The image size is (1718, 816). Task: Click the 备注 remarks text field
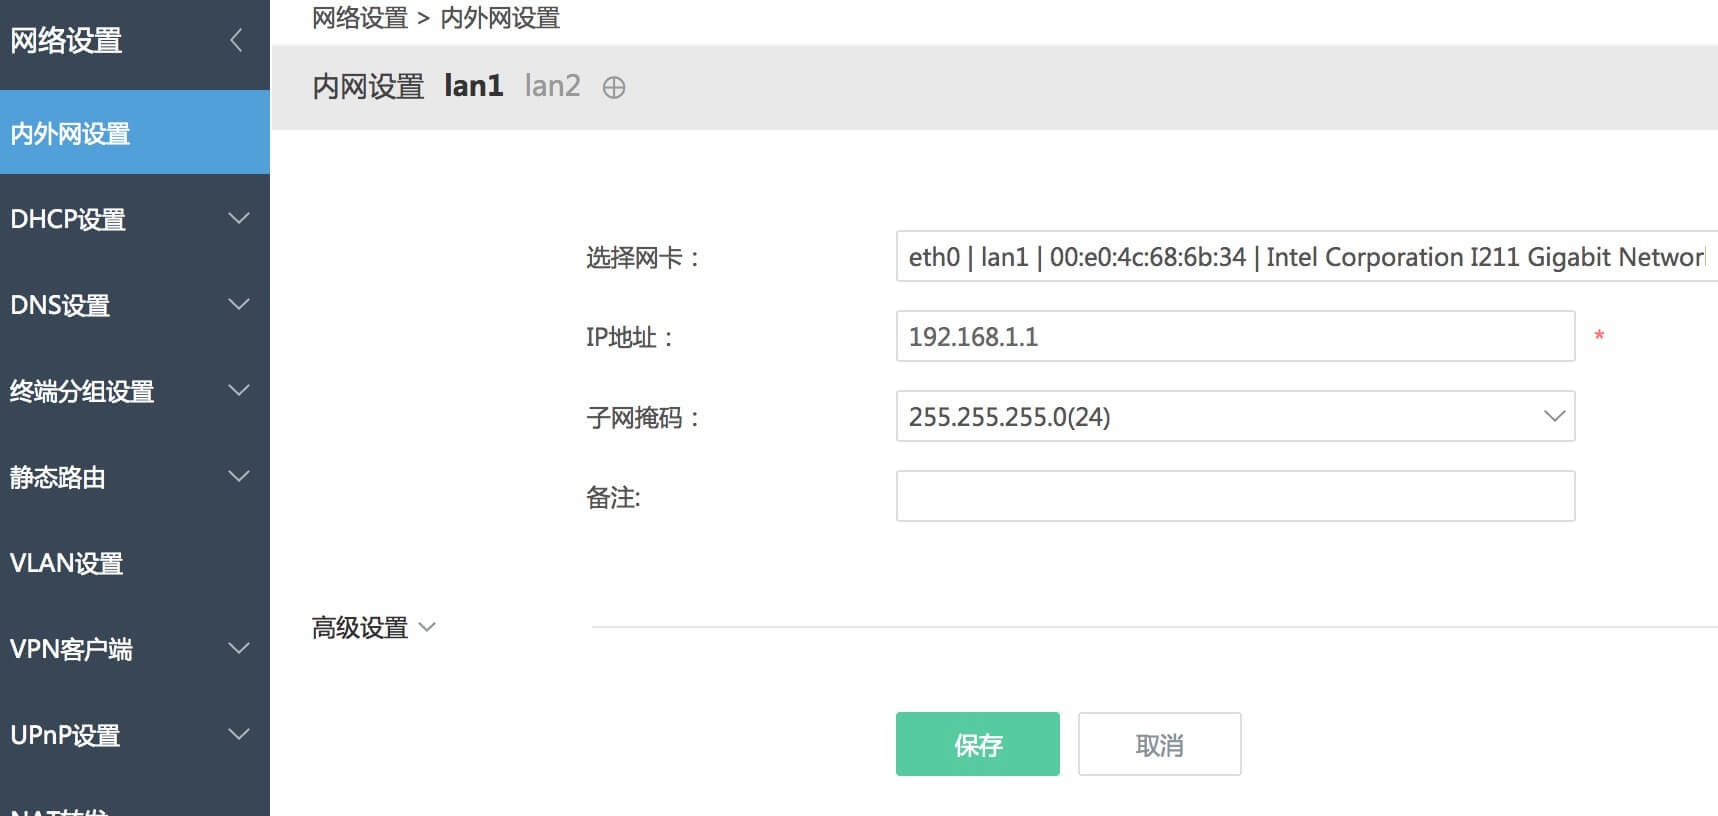(1235, 496)
